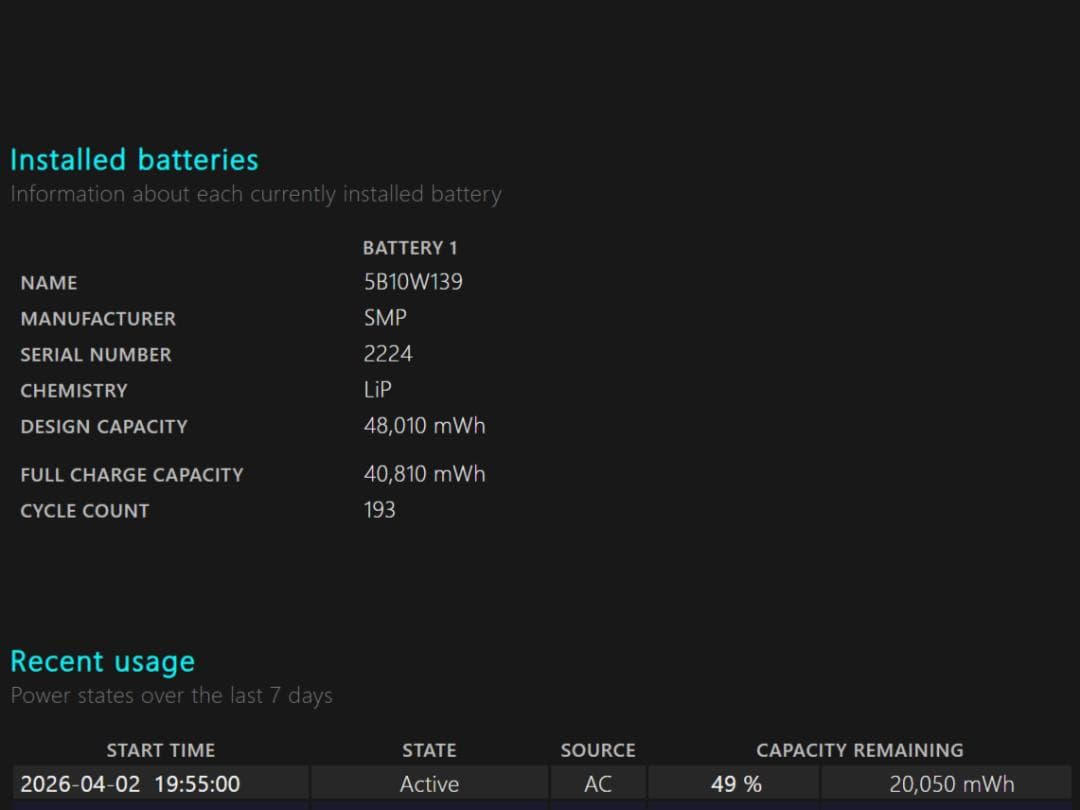Select the manufacturer value SMP
Image resolution: width=1080 pixels, height=810 pixels.
(384, 318)
